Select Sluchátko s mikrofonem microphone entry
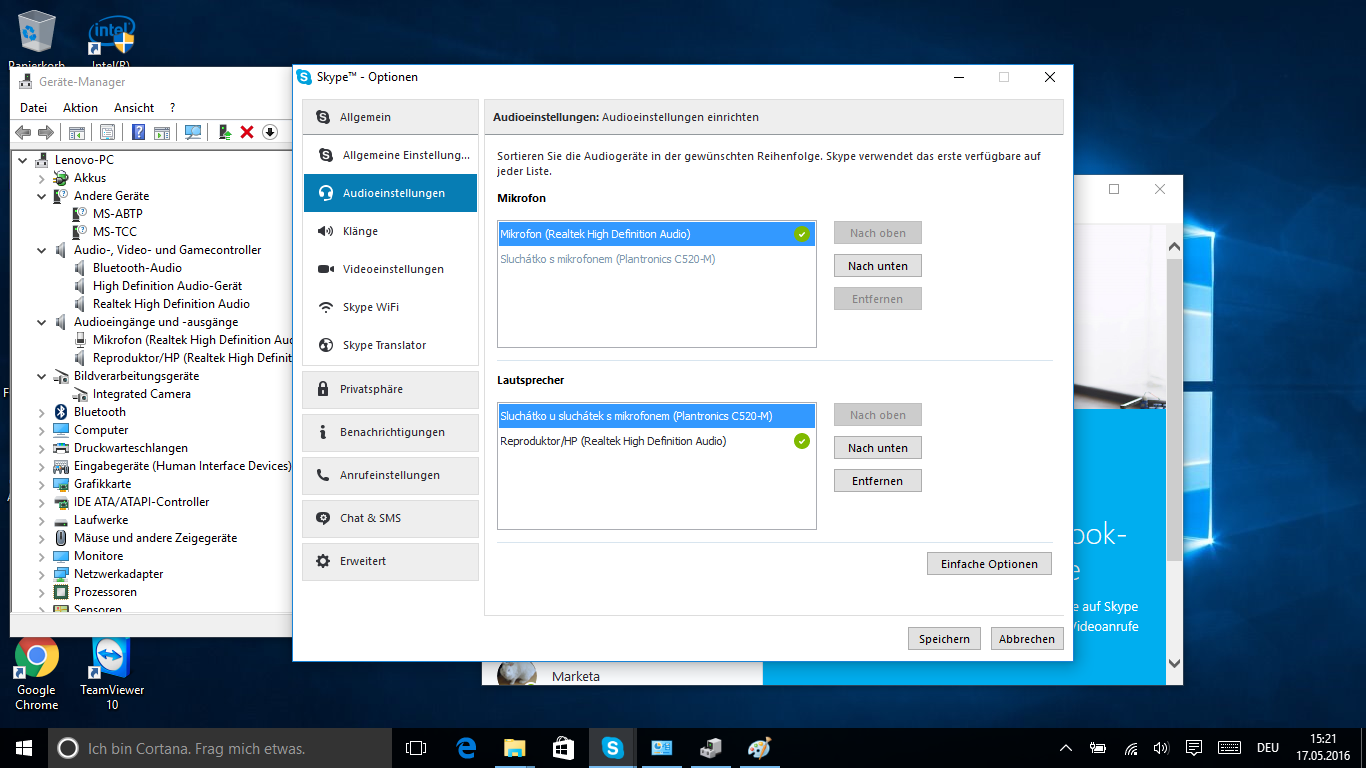The height and width of the screenshot is (768, 1366). [657, 259]
